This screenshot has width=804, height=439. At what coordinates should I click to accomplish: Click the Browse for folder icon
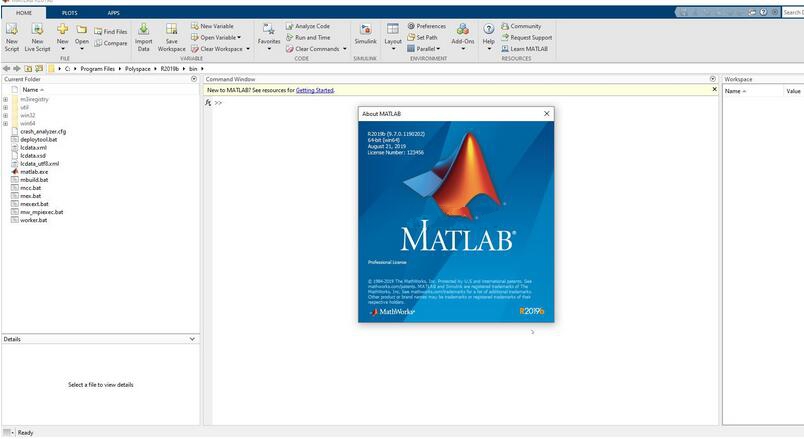39,68
